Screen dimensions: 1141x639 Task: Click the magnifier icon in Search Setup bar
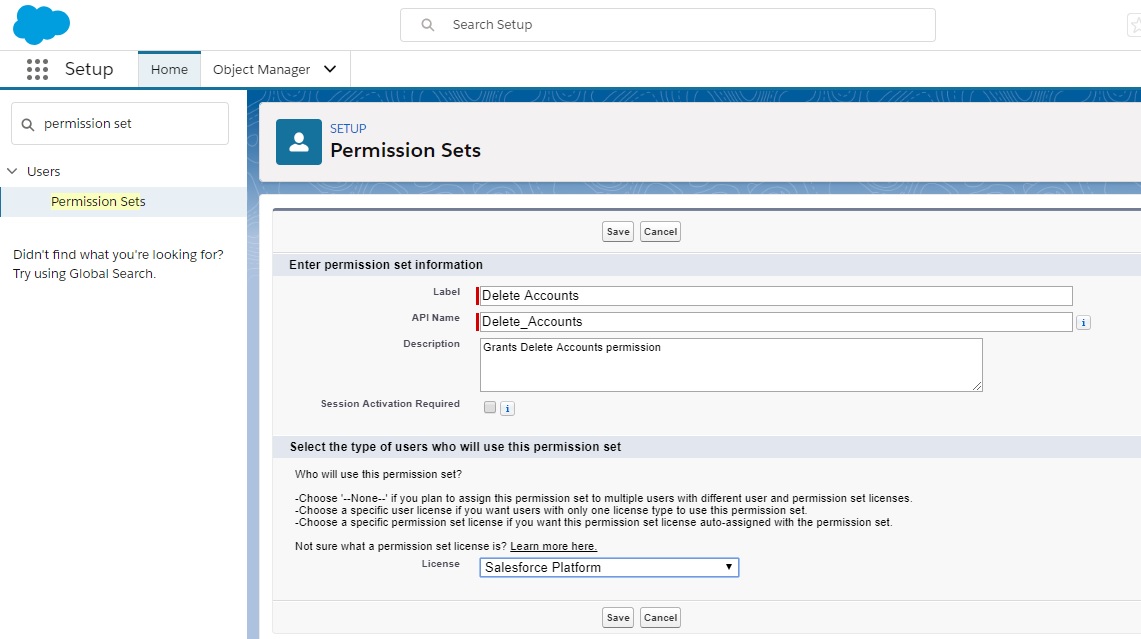click(x=428, y=24)
